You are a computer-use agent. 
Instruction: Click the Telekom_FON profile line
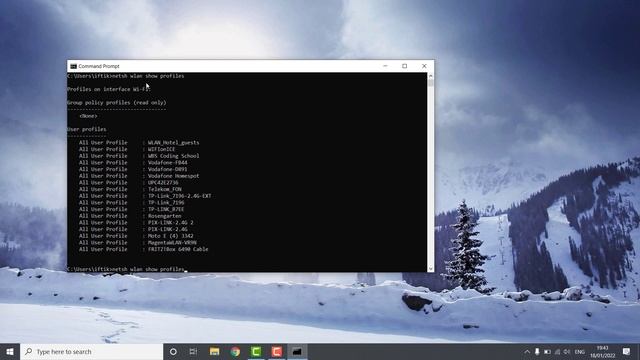[130, 189]
